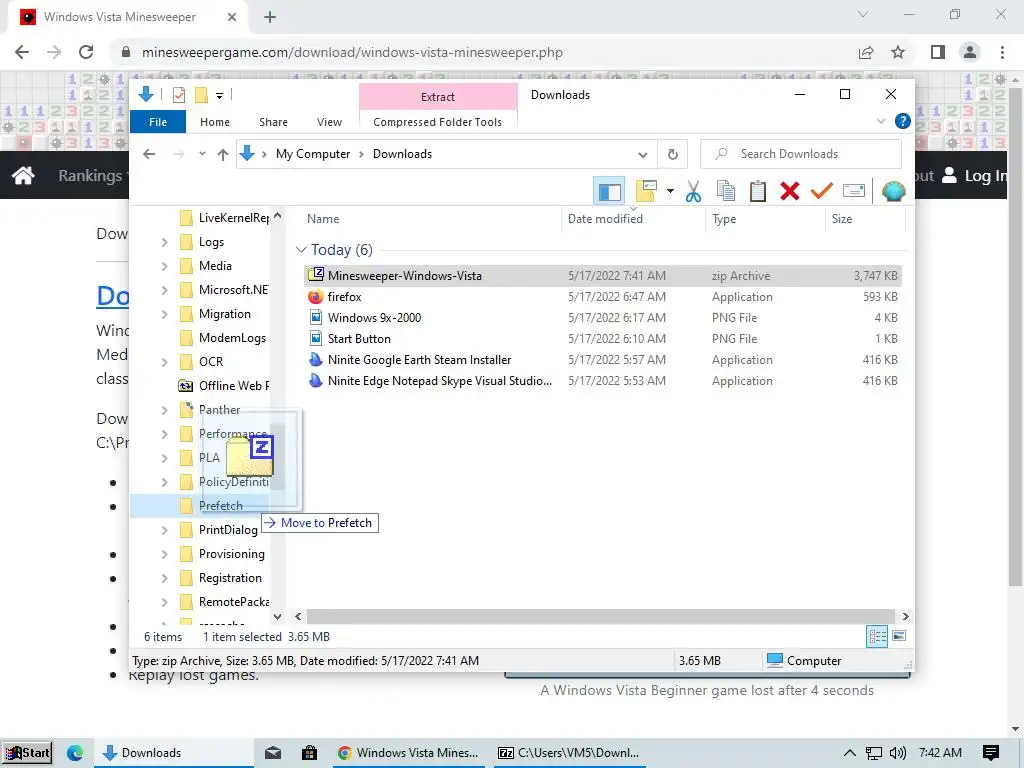Expand the Migration folder tree node
1024x768 pixels.
(165, 314)
